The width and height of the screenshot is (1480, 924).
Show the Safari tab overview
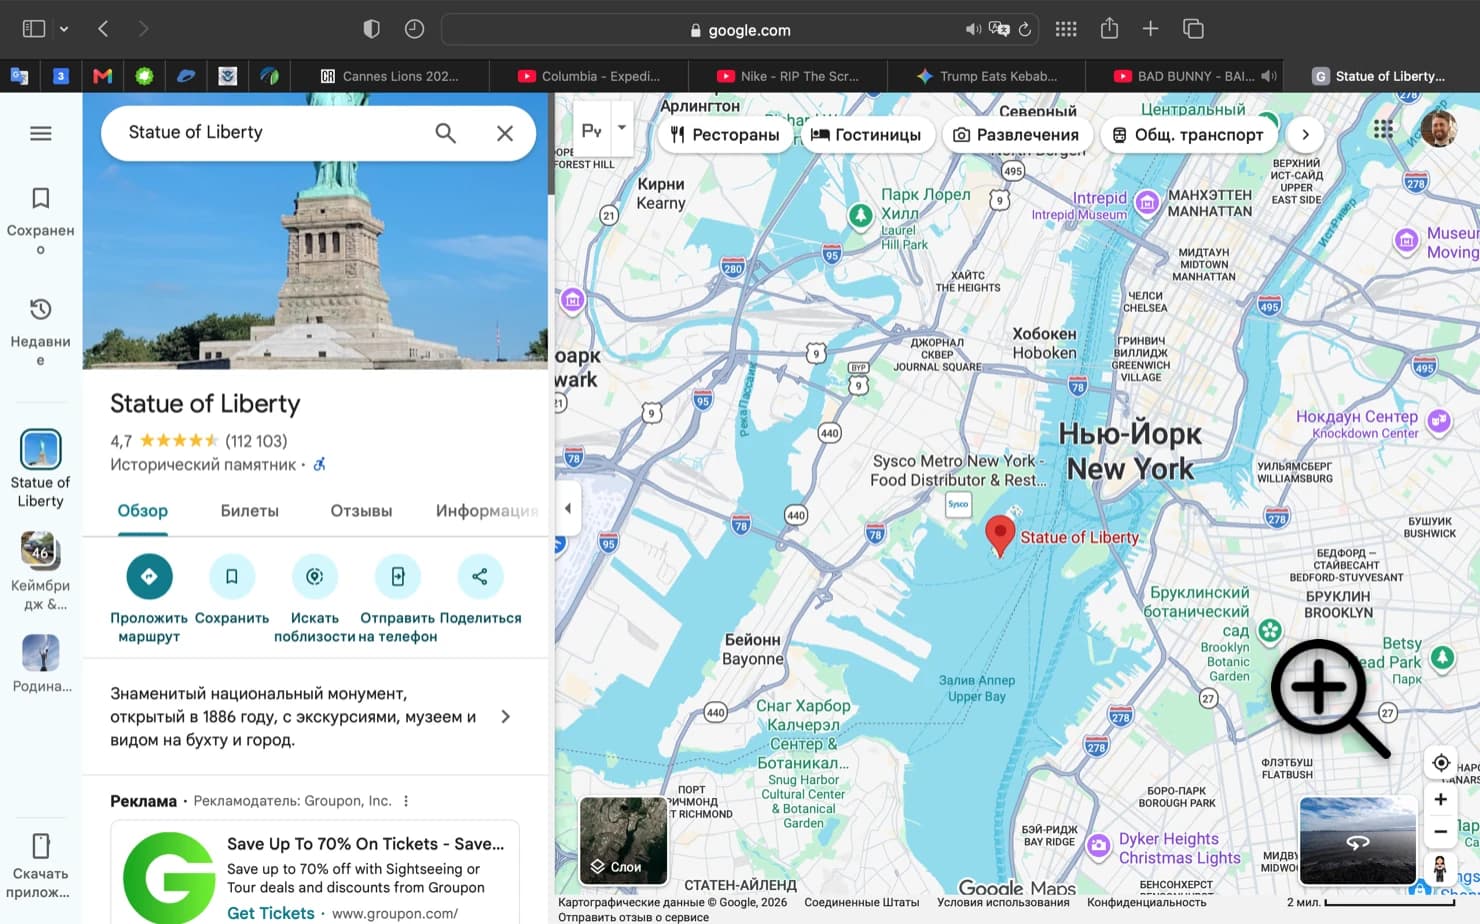click(x=1193, y=28)
